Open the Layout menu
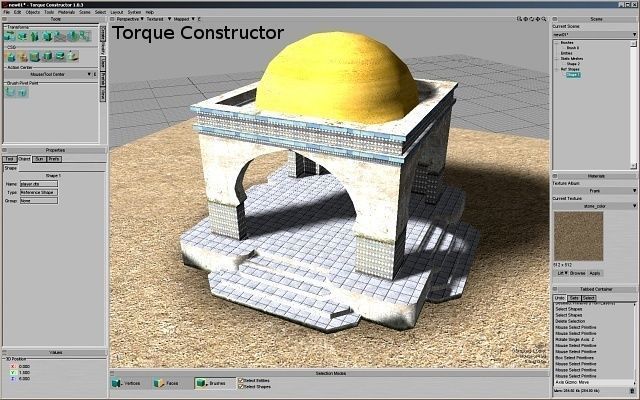The image size is (640, 400). pos(117,12)
